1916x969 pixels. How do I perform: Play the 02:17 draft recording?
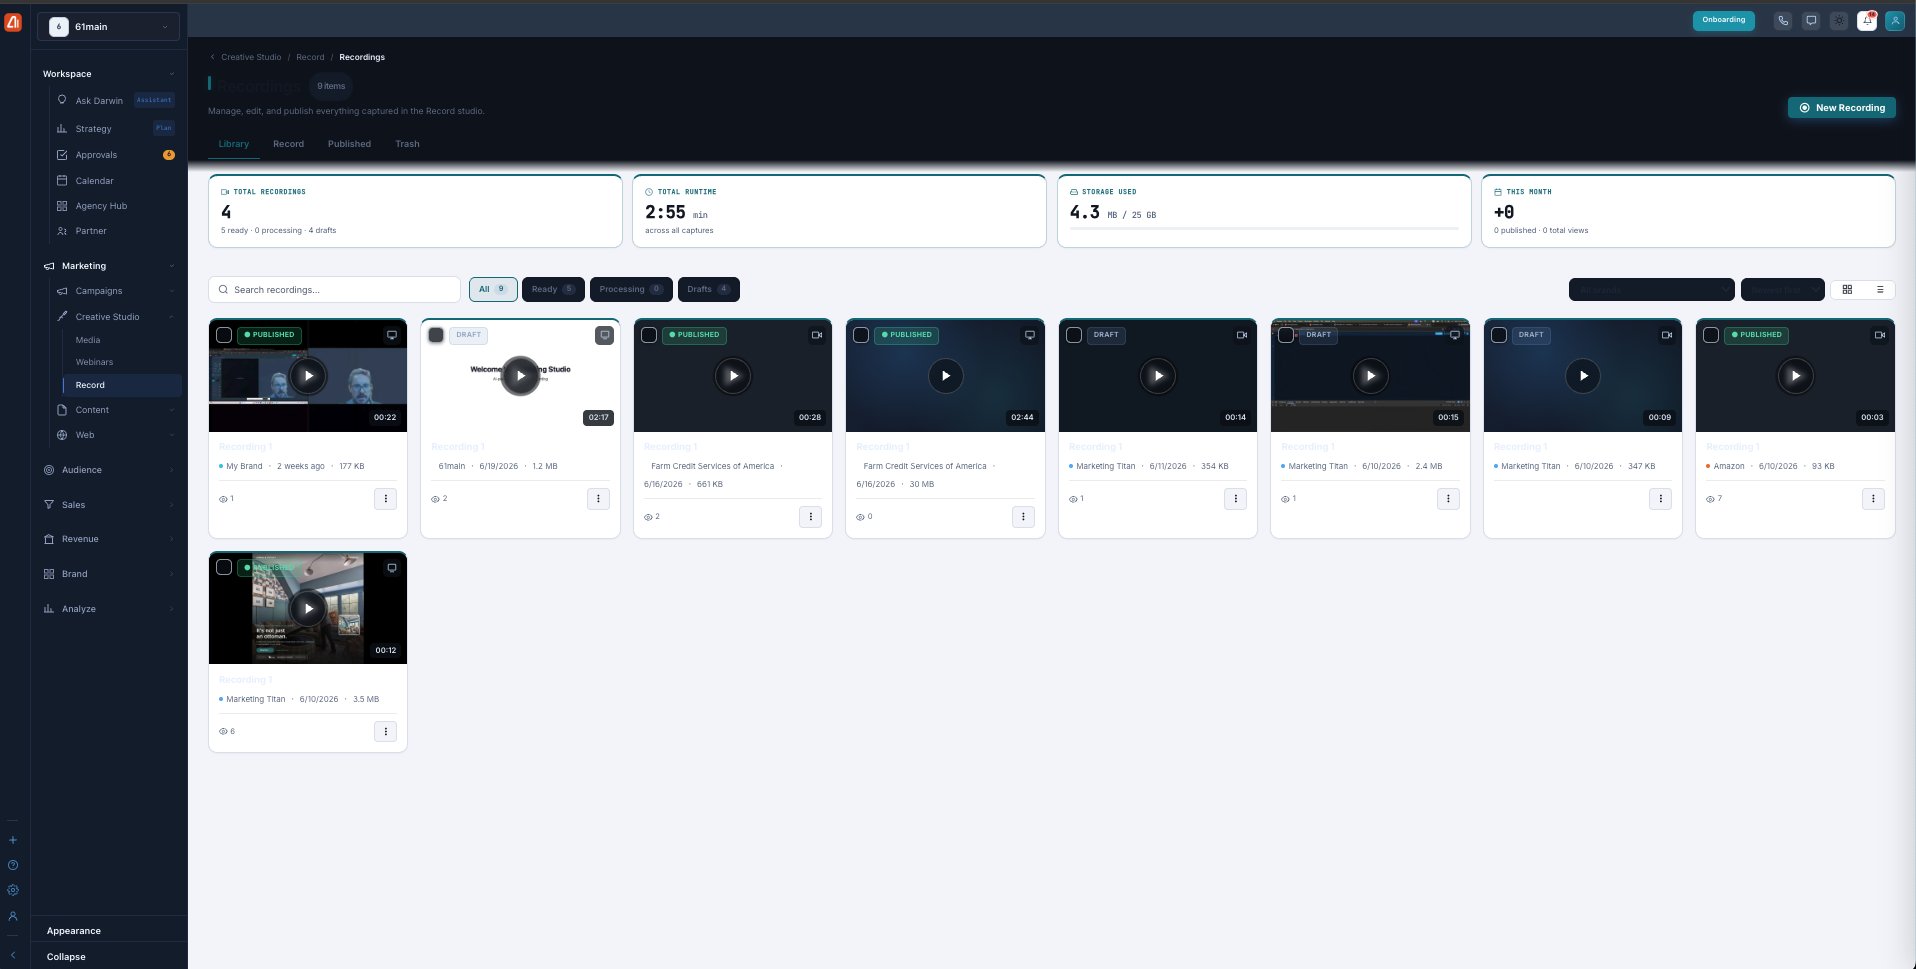tap(520, 376)
